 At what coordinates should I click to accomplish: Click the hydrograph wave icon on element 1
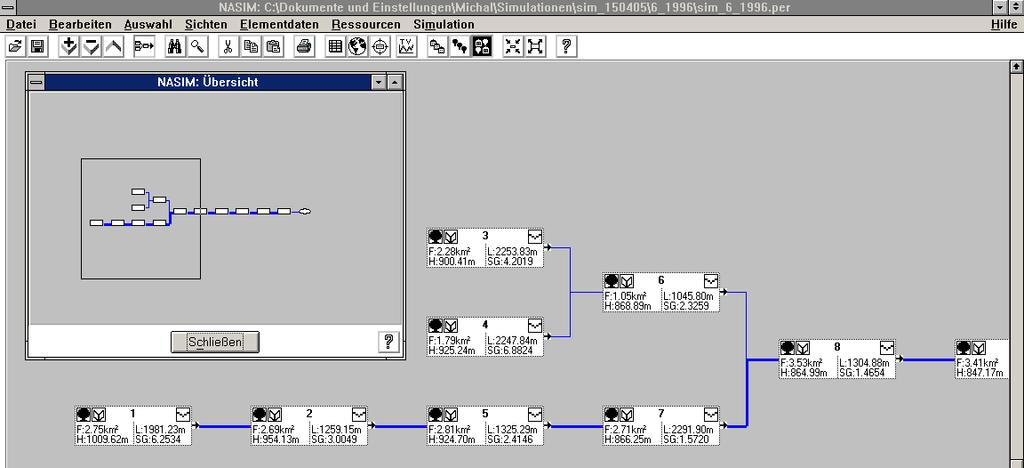click(x=183, y=414)
